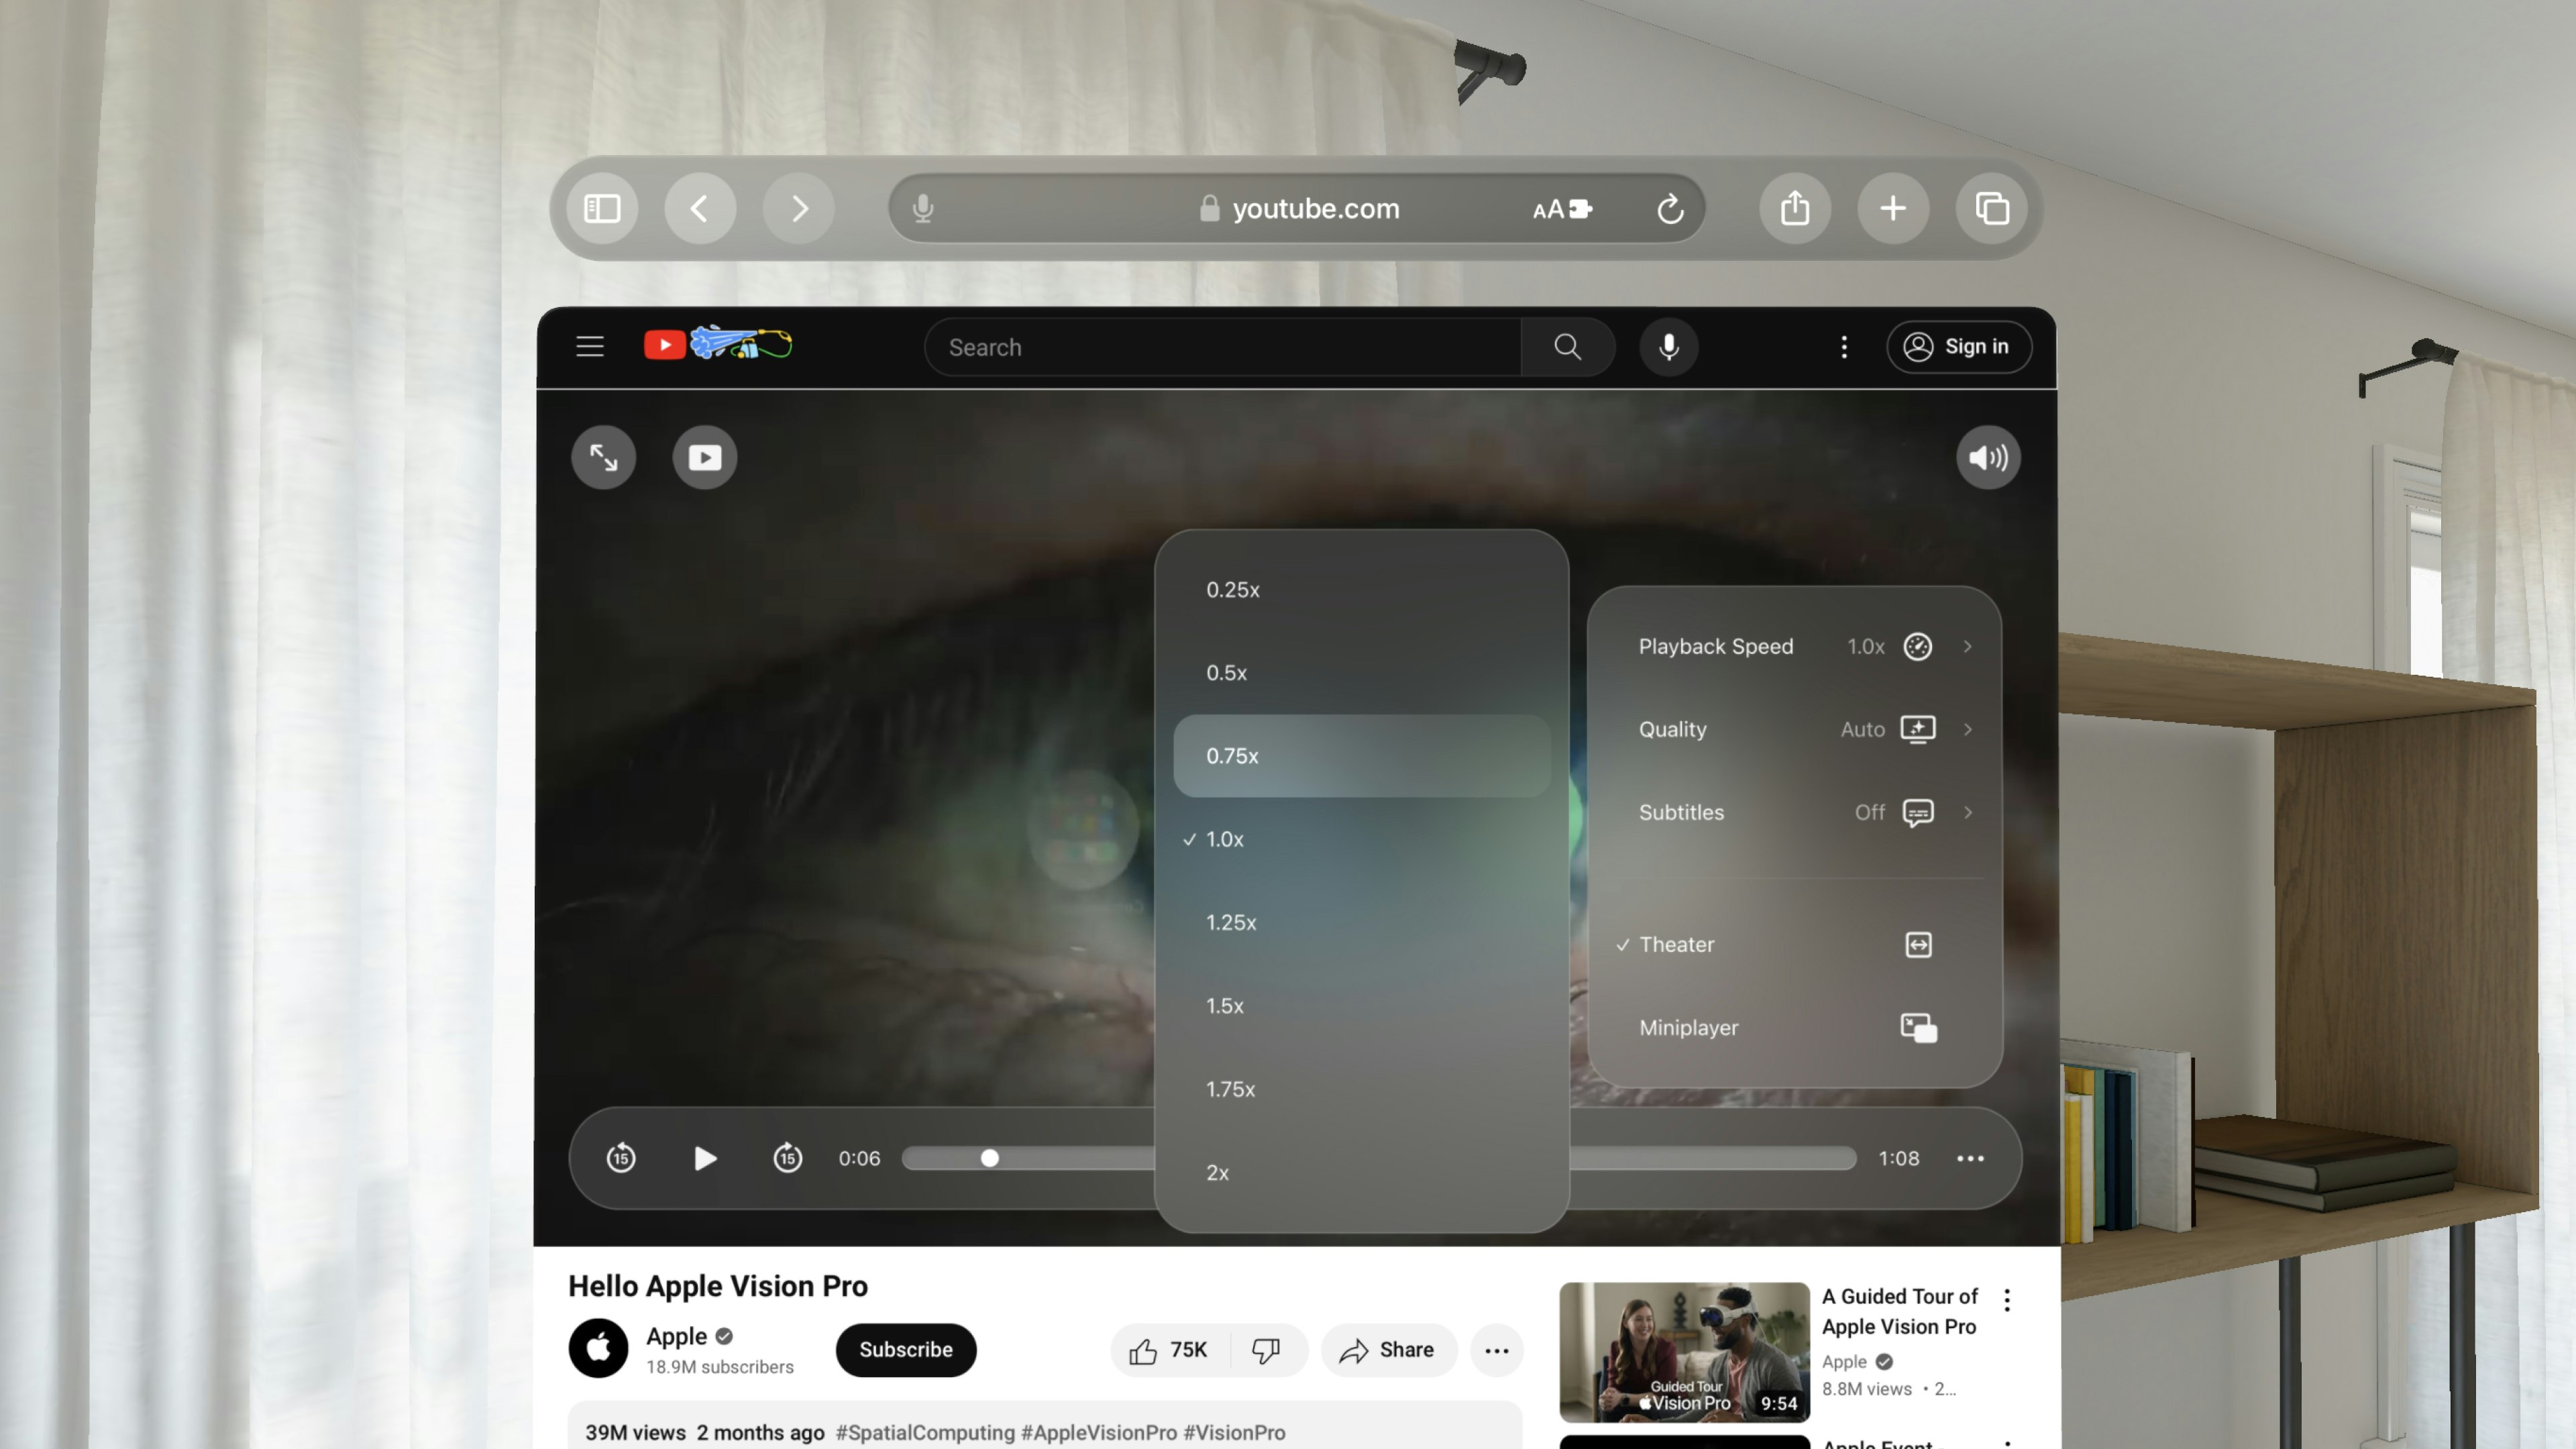The height and width of the screenshot is (1449, 2576).
Task: Start voice search with microphone
Action: click(1669, 347)
